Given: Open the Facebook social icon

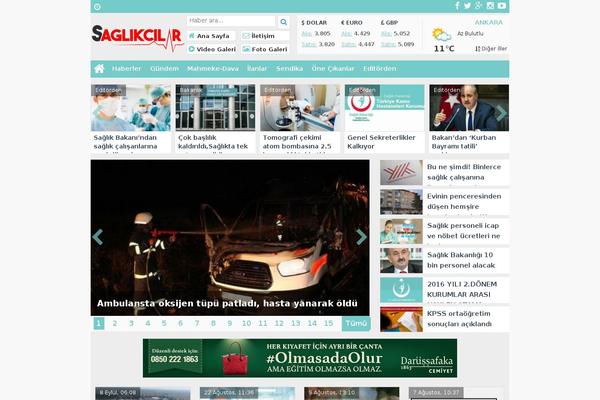Looking at the screenshot, I should point(457,6).
